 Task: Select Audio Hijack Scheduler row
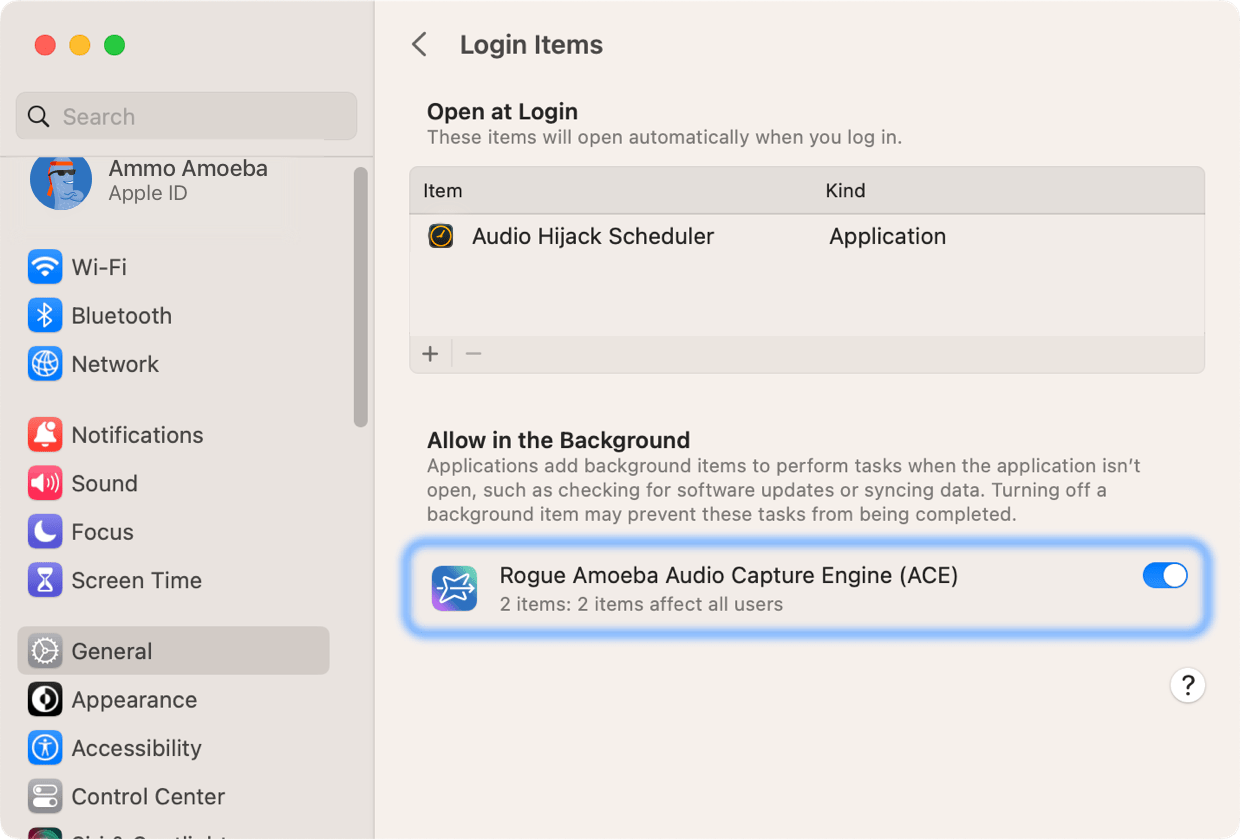[x=593, y=237]
